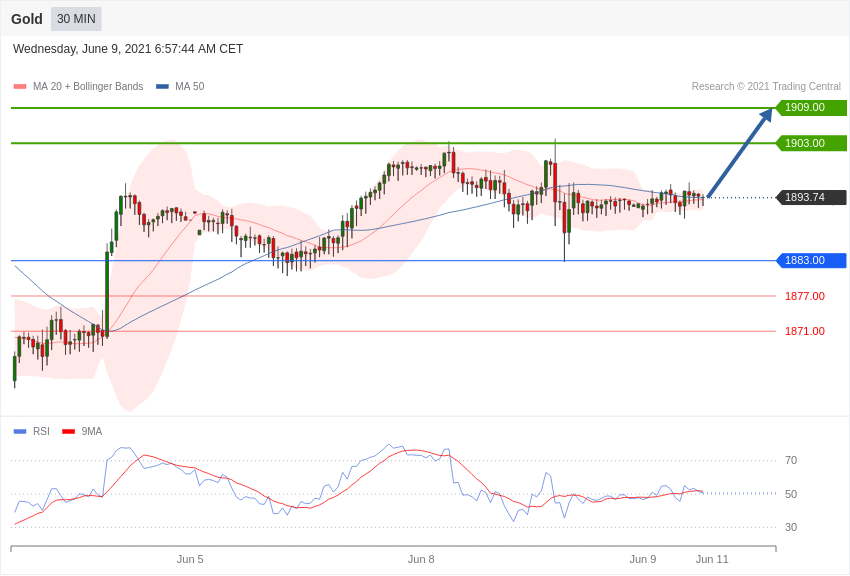Click the pink MA 20 Bollinger Bands swatch

point(20,87)
